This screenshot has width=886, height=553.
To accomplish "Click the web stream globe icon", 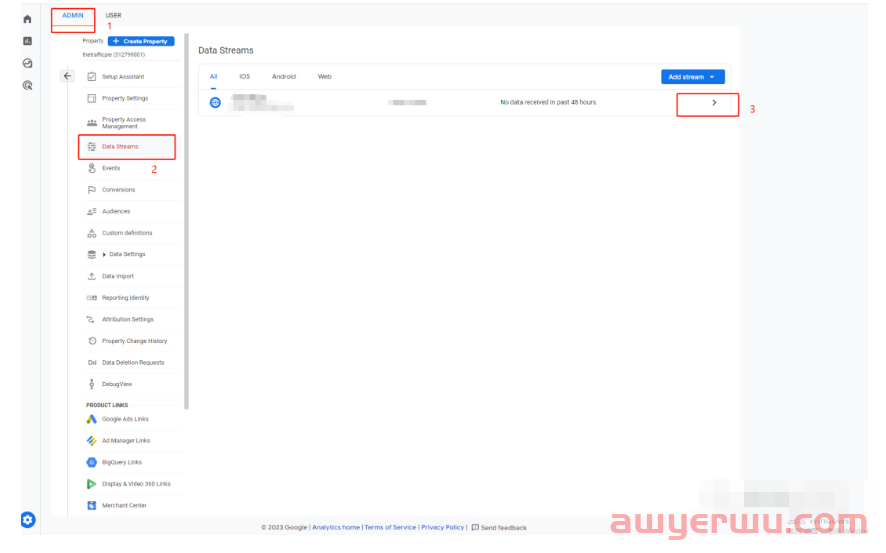I will click(x=215, y=102).
